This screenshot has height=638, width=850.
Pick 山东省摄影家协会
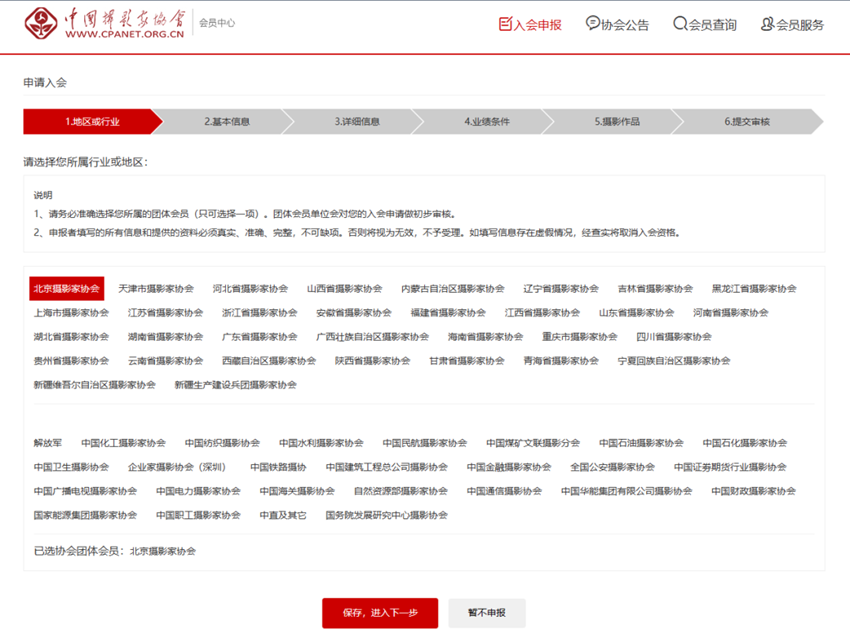click(637, 313)
